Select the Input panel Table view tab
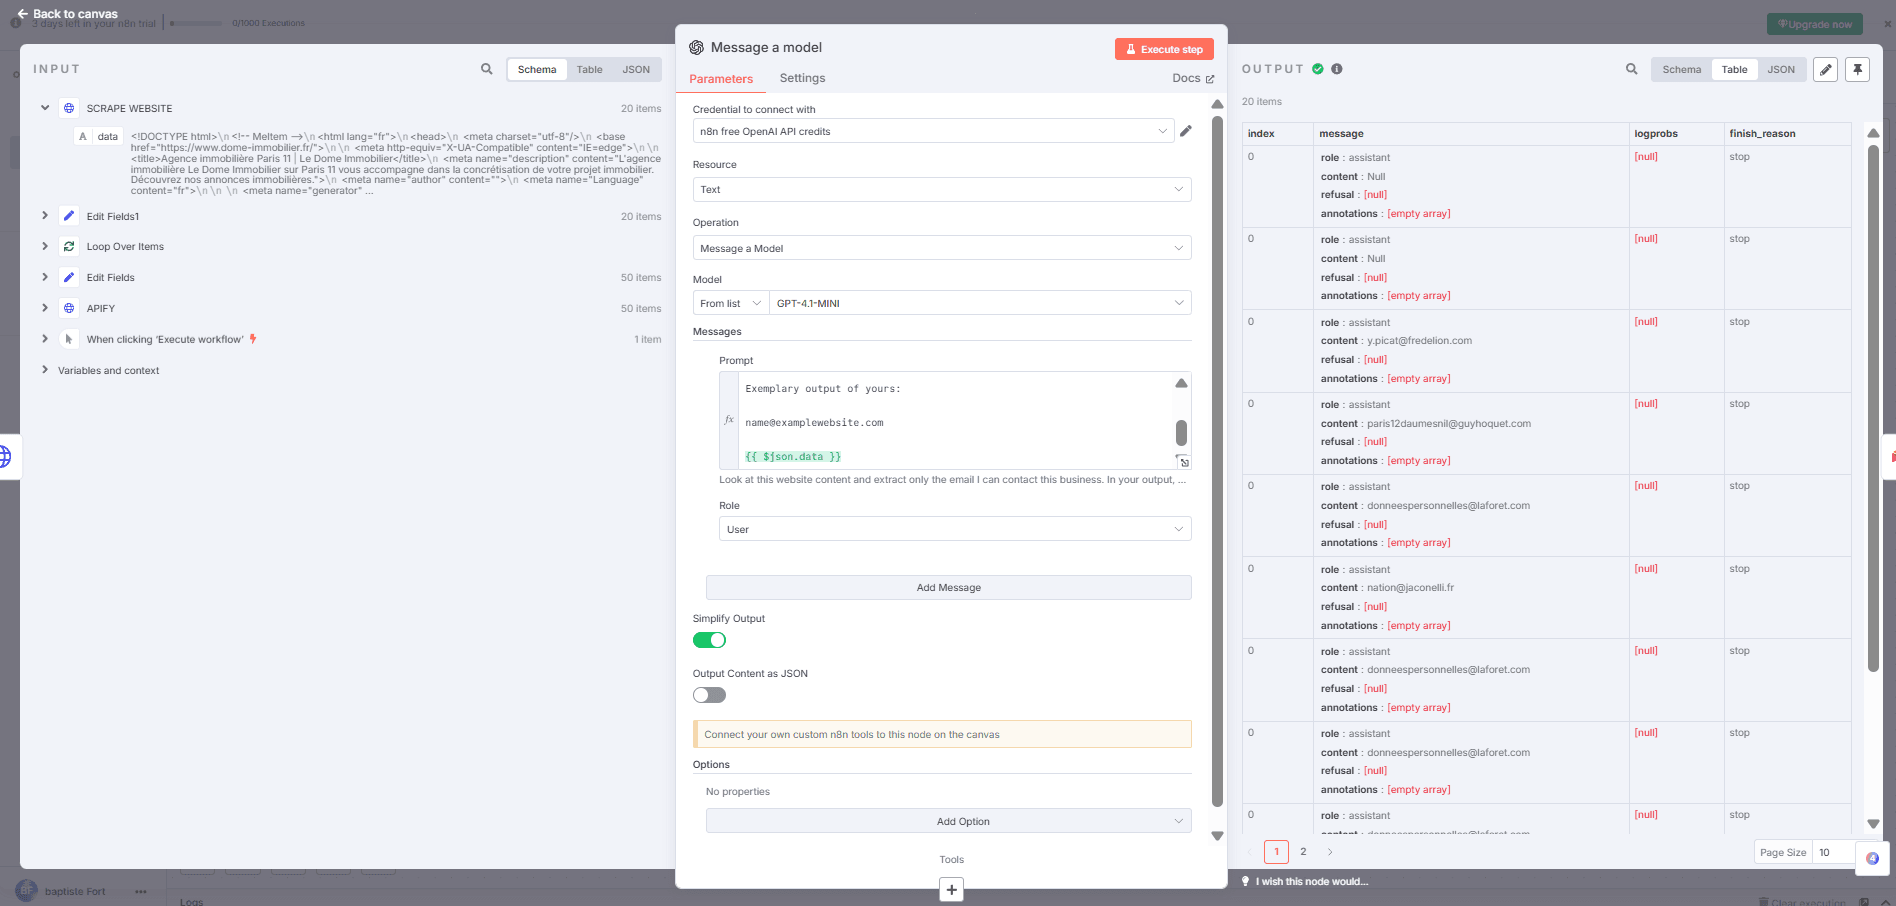1896x906 pixels. (x=589, y=69)
